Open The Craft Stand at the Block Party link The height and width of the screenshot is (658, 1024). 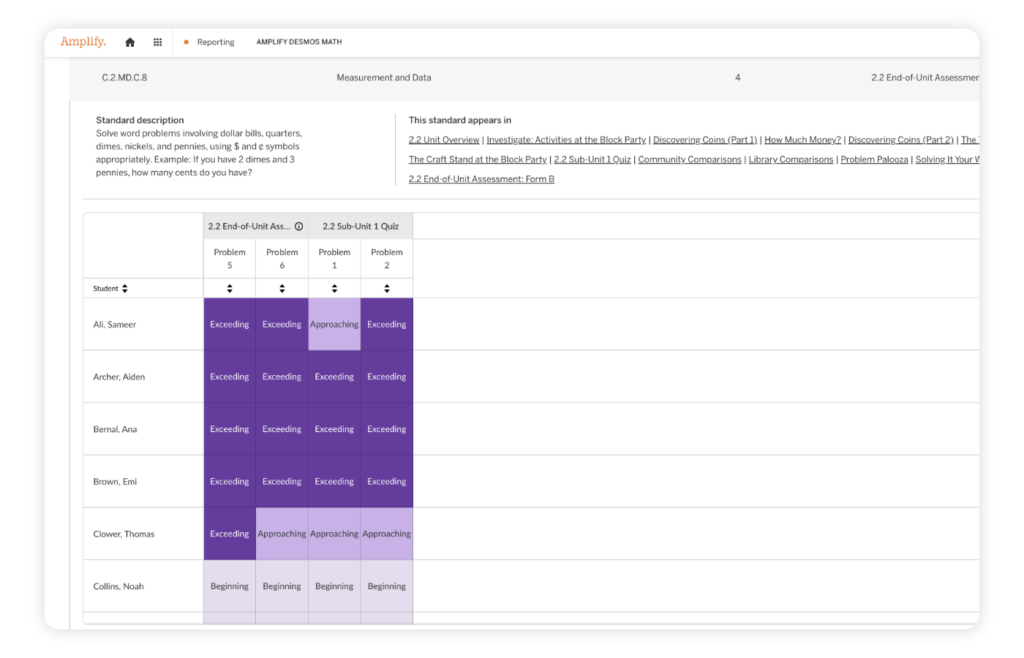pos(477,159)
